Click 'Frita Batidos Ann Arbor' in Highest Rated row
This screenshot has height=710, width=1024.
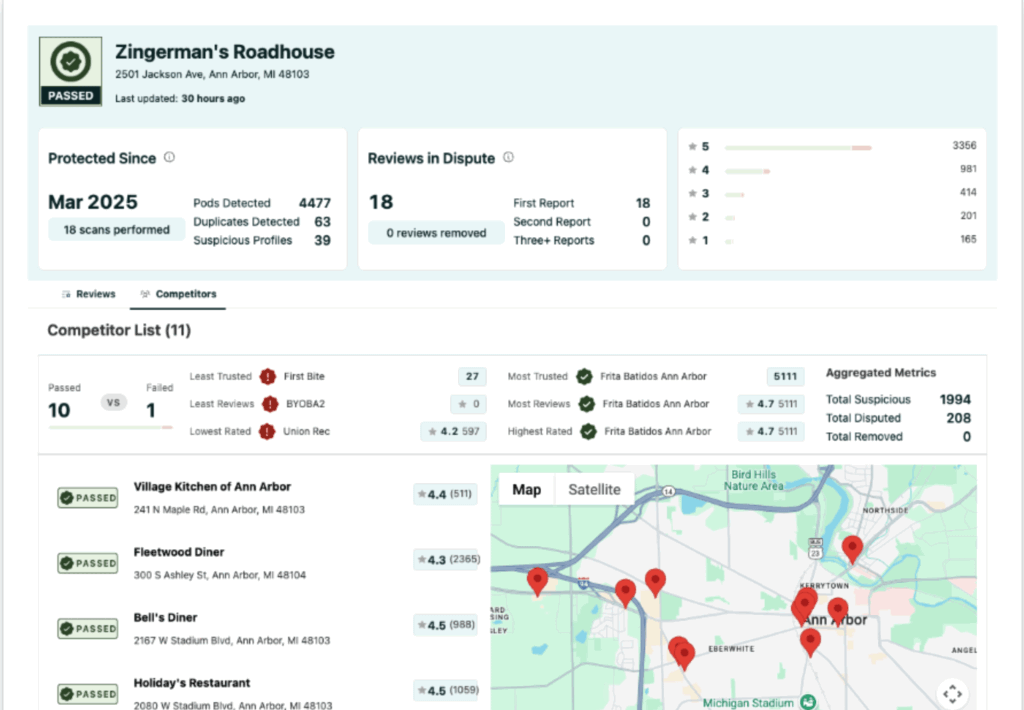click(658, 432)
